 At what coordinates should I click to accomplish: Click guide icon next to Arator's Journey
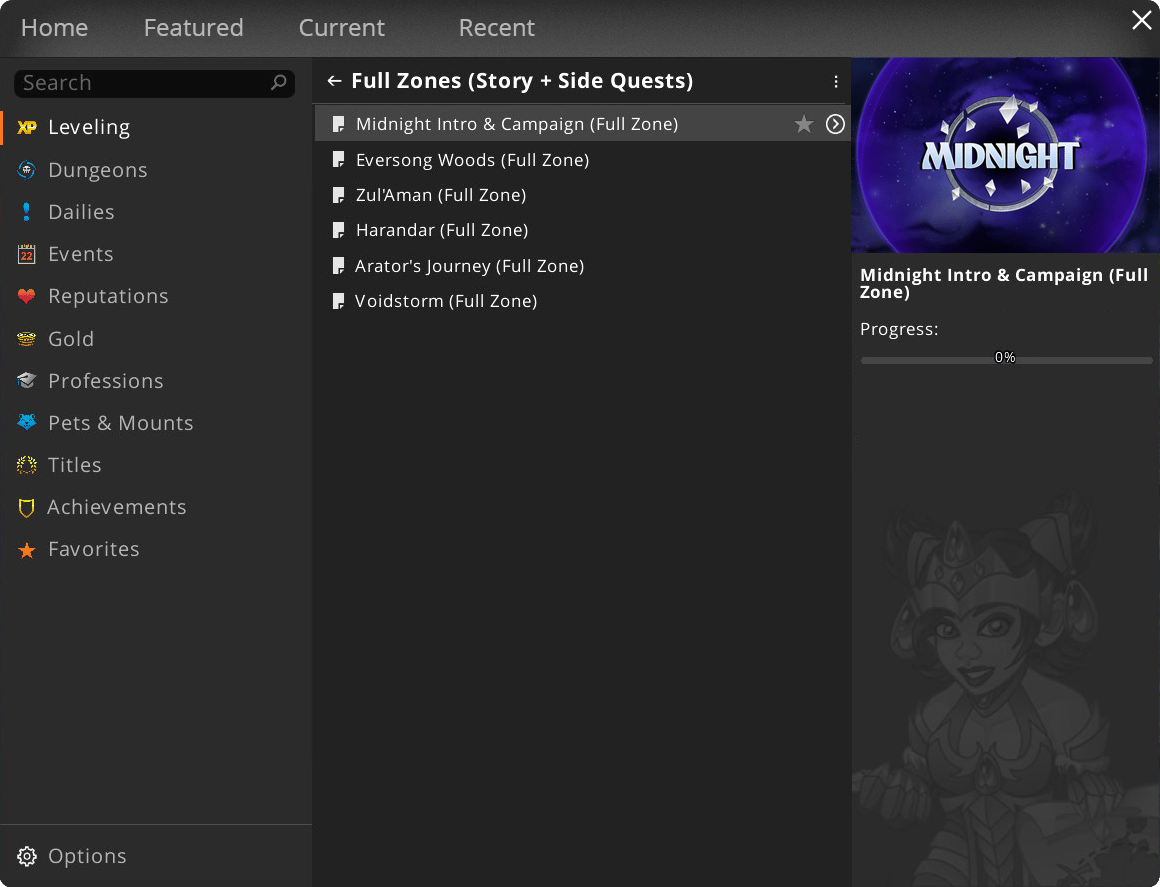tap(339, 266)
